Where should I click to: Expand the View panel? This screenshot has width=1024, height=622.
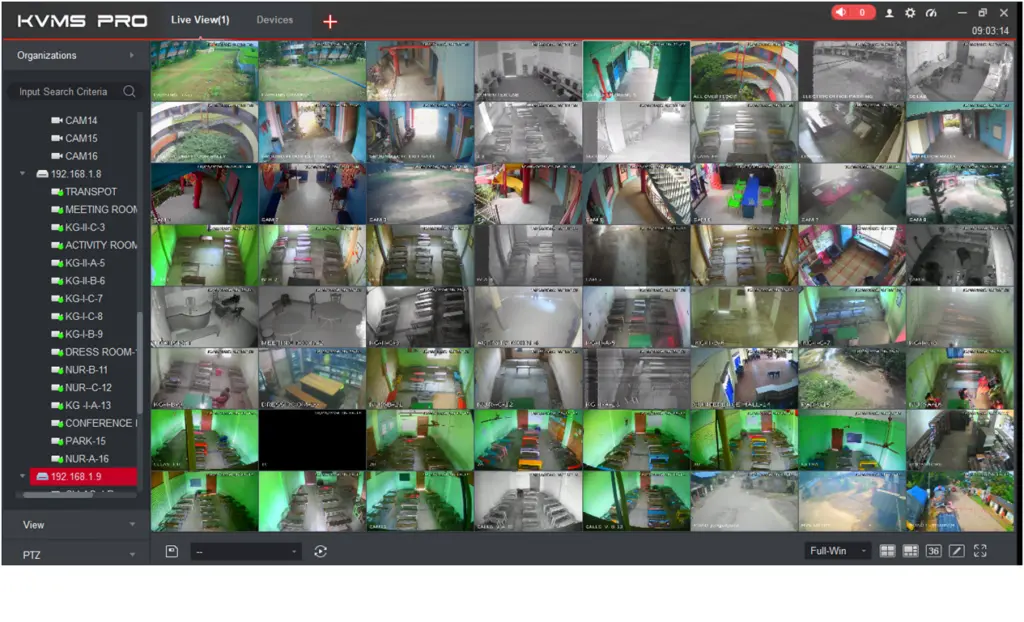(x=76, y=525)
